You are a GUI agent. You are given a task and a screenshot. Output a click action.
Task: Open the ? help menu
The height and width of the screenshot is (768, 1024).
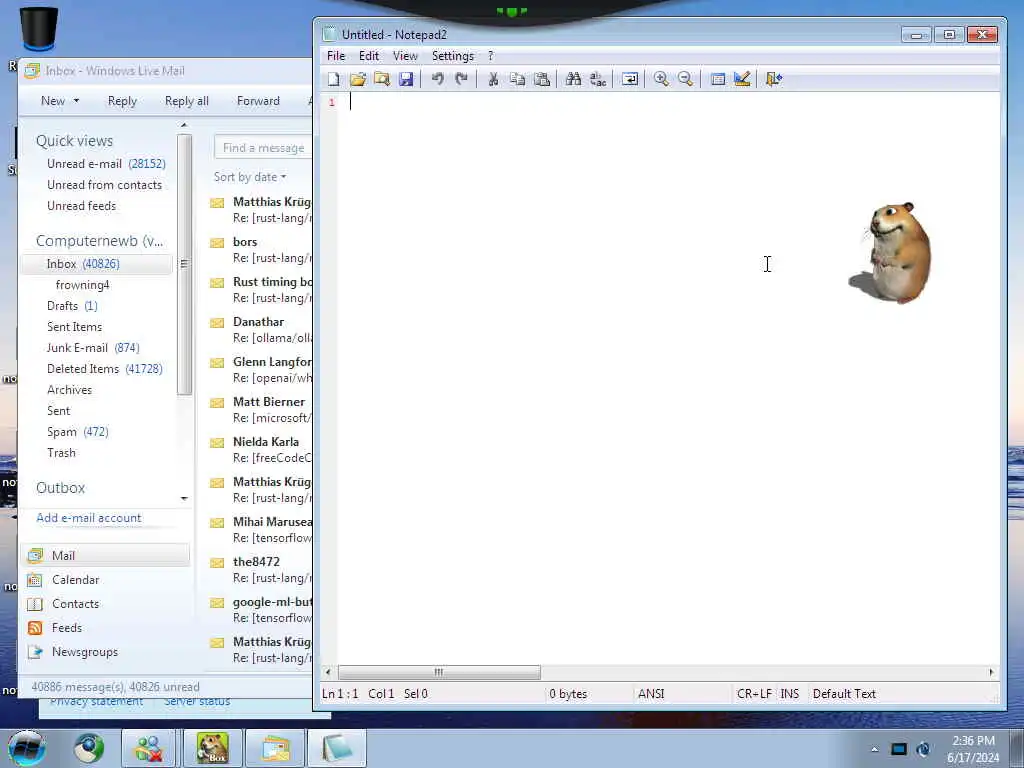[x=490, y=56]
